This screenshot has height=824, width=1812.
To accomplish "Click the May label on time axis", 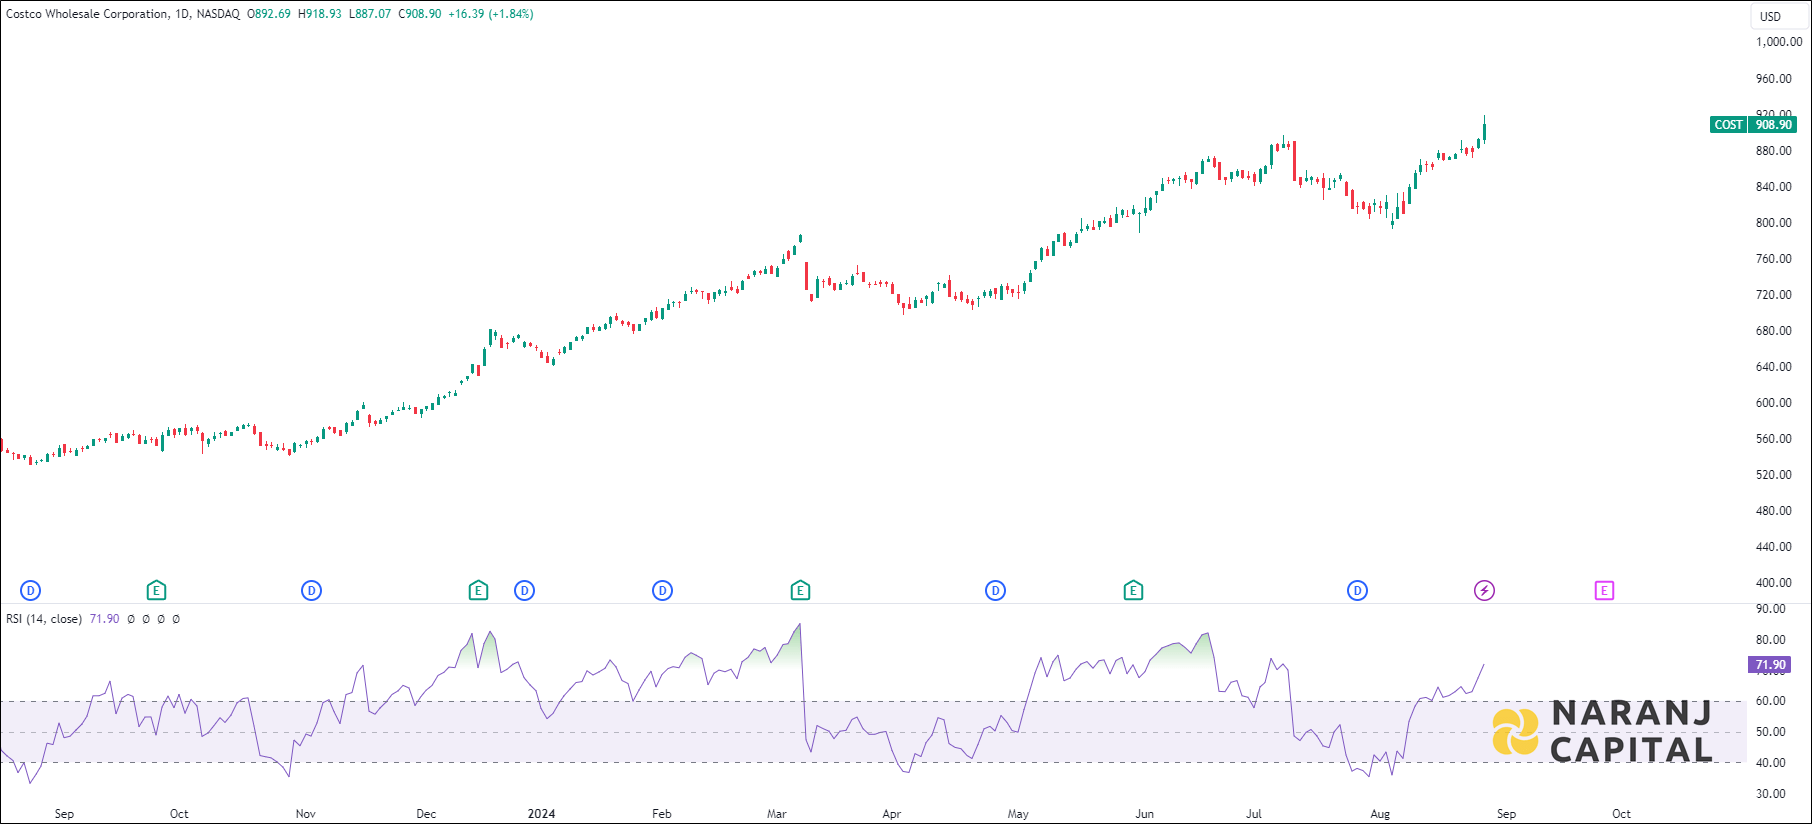I will point(1018,814).
